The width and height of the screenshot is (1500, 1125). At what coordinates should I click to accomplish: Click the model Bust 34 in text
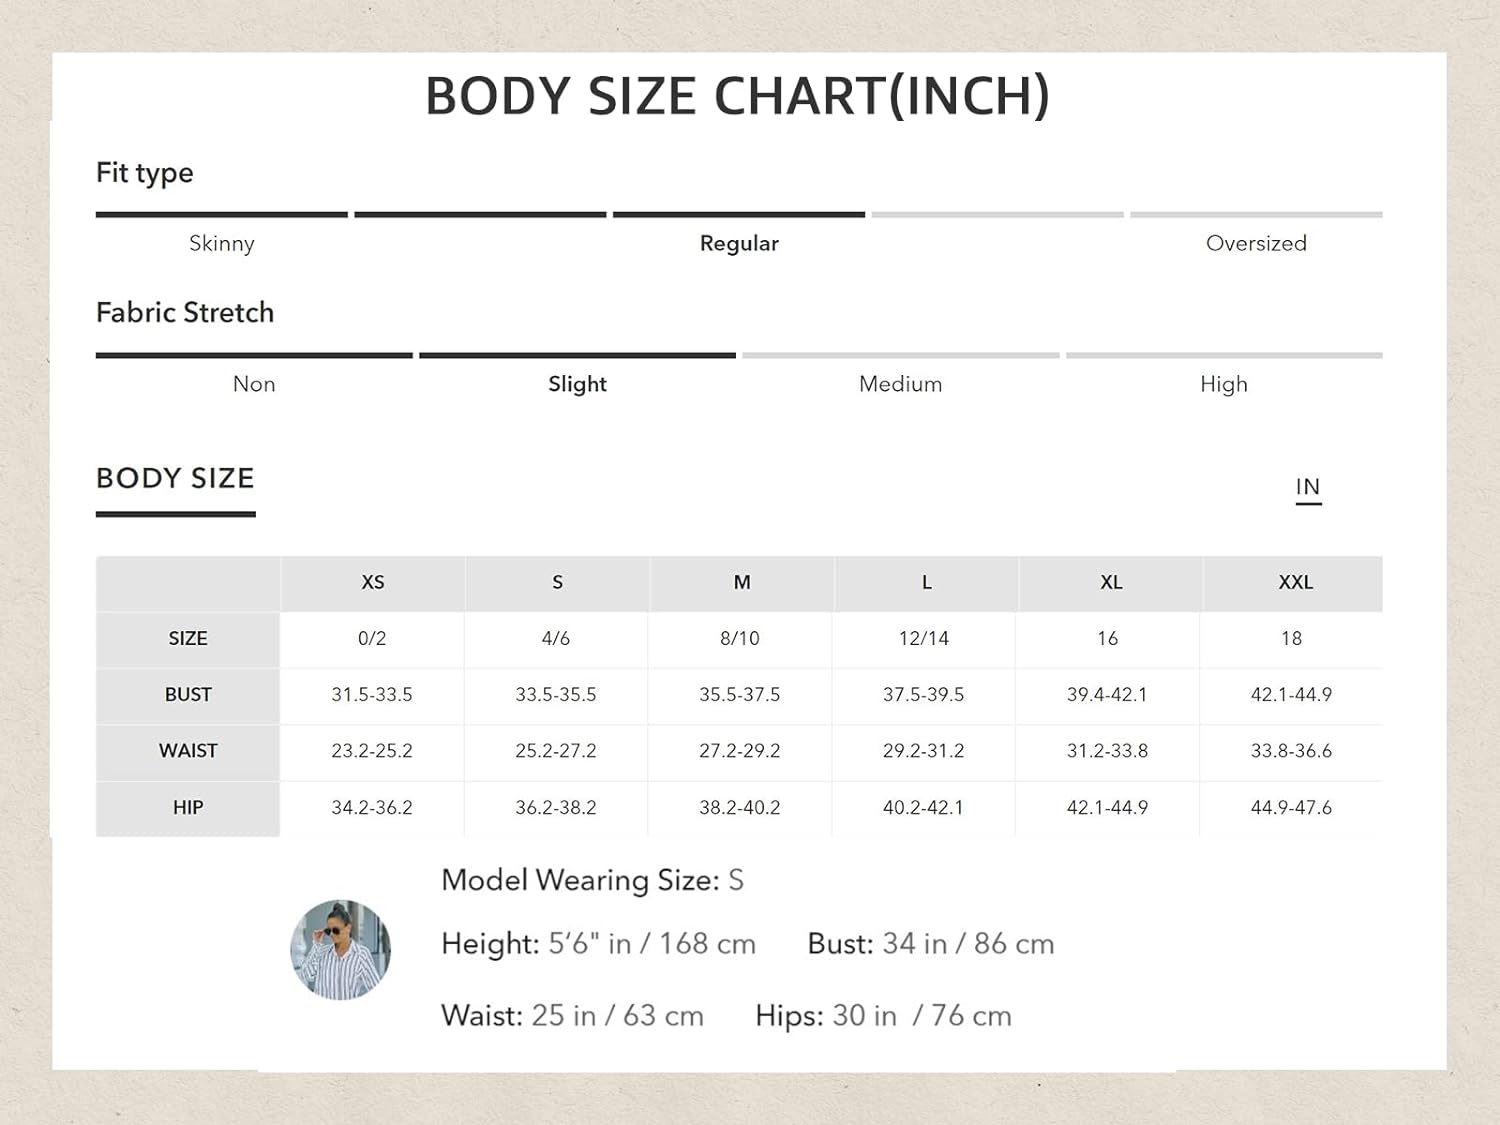930,944
